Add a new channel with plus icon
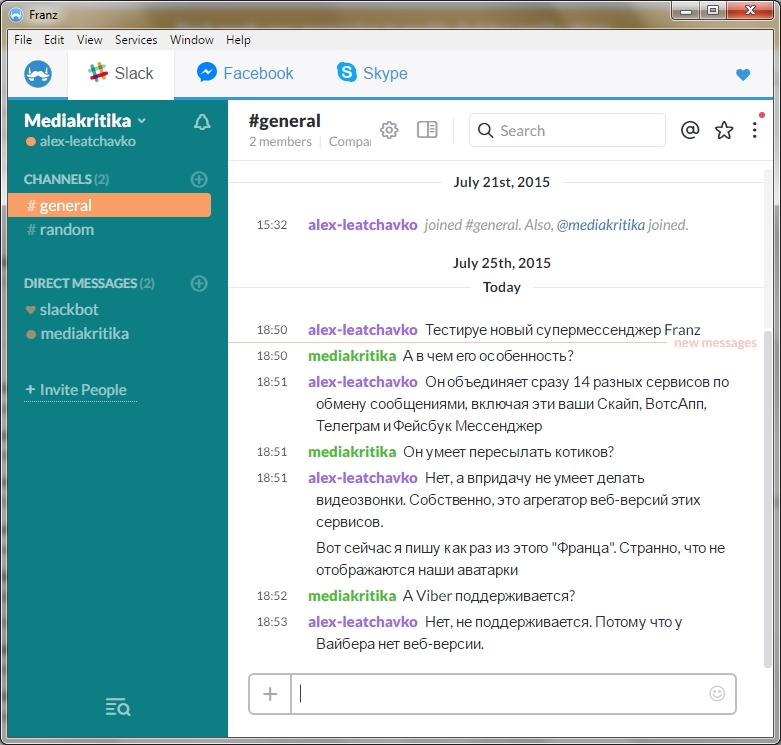This screenshot has width=781, height=745. 199,179
